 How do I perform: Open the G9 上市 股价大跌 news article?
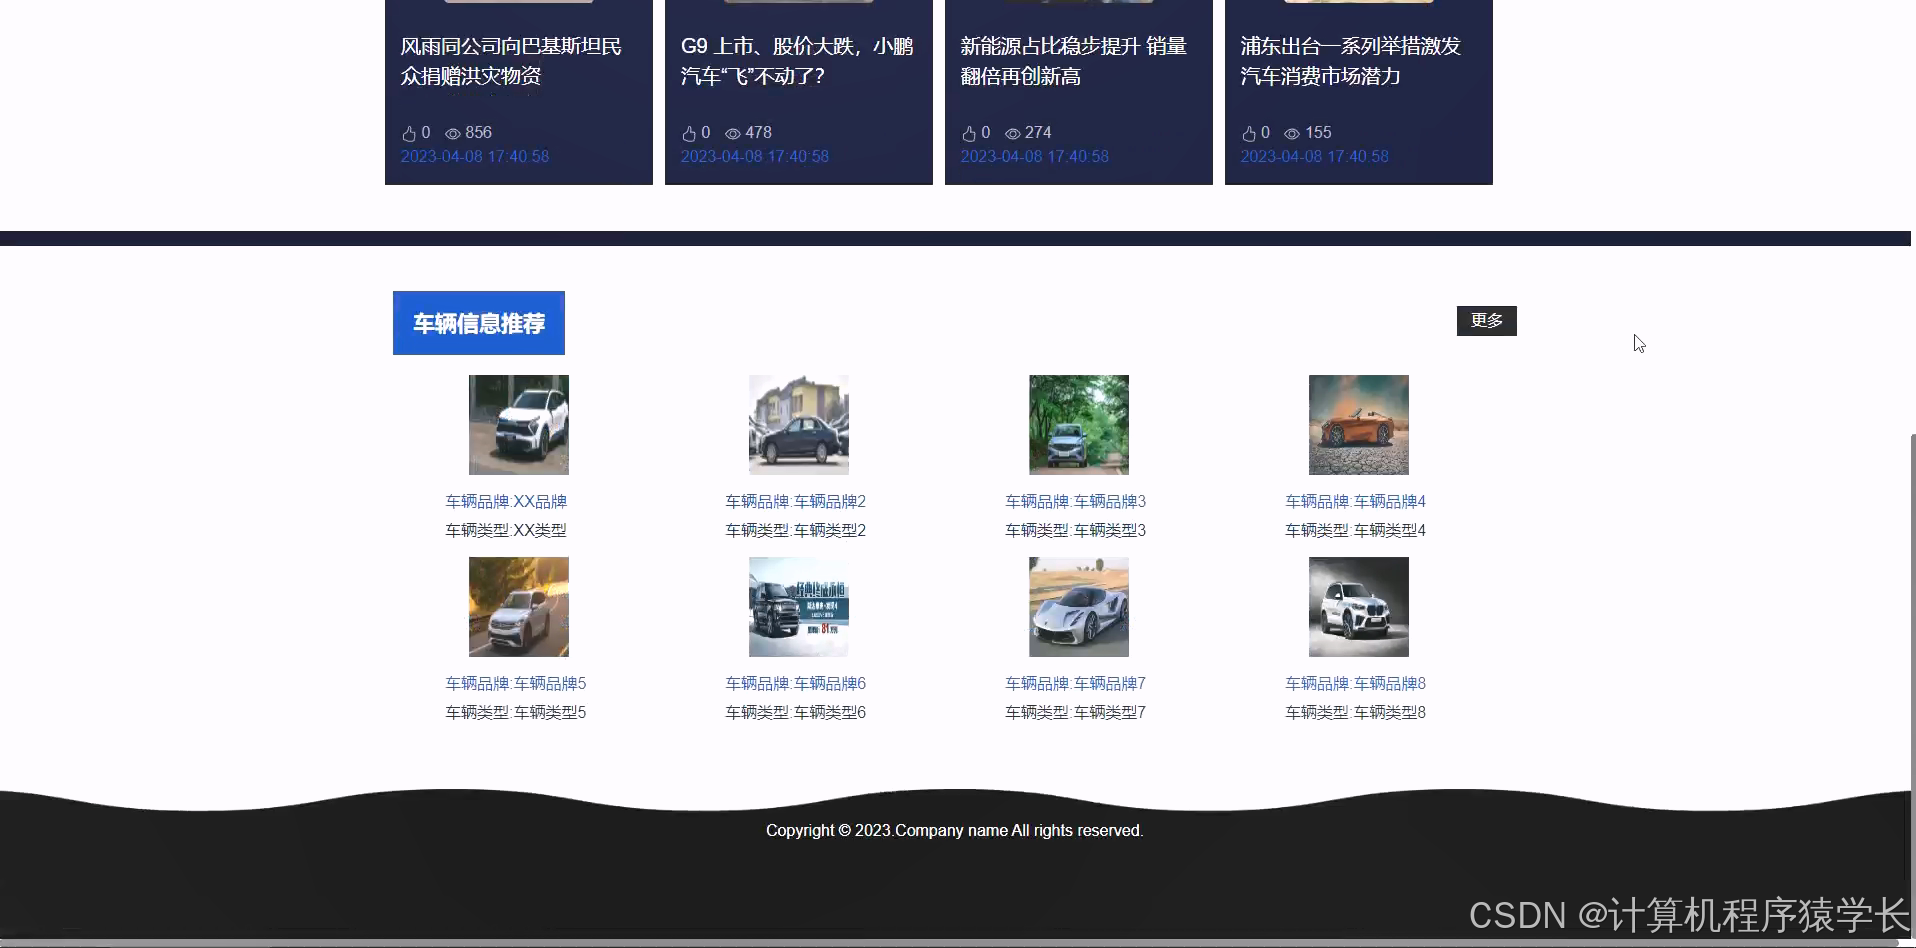(x=797, y=61)
